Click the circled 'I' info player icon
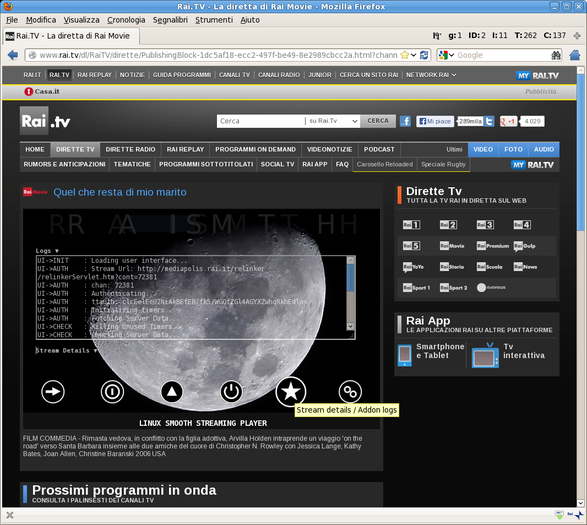587x525 pixels. (x=112, y=392)
